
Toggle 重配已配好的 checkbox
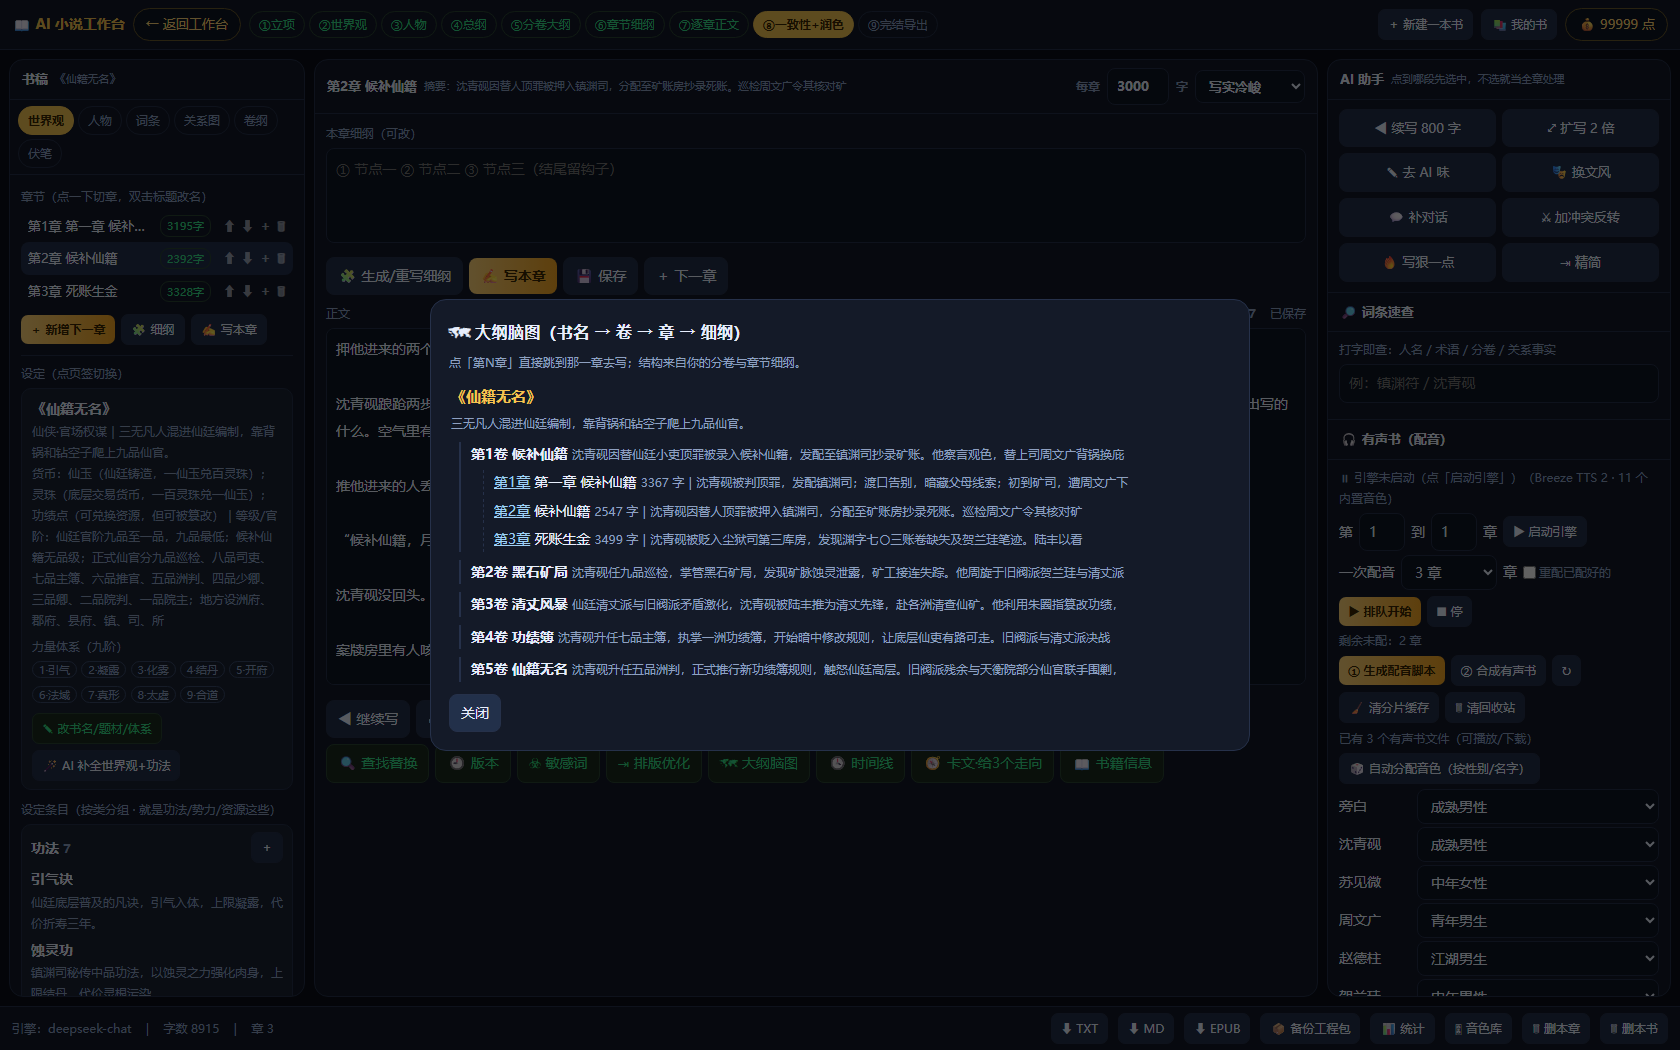tap(1529, 572)
